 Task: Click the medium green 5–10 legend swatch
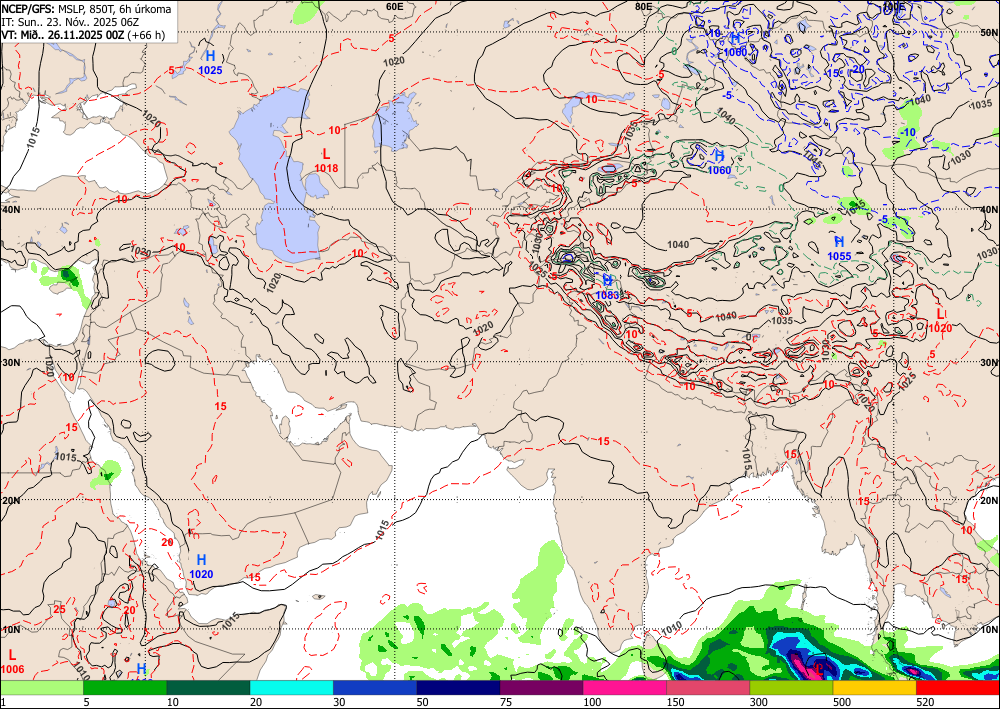point(125,687)
